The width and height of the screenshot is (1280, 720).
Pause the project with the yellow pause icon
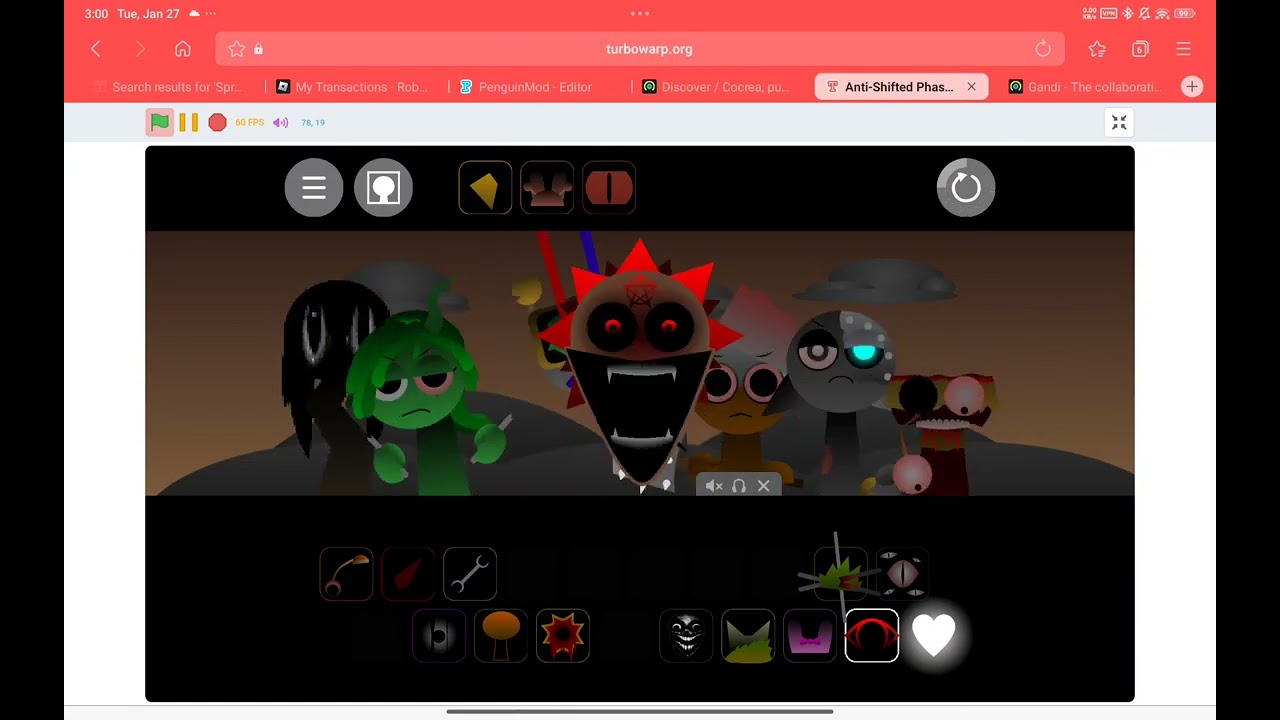pyautogui.click(x=188, y=122)
